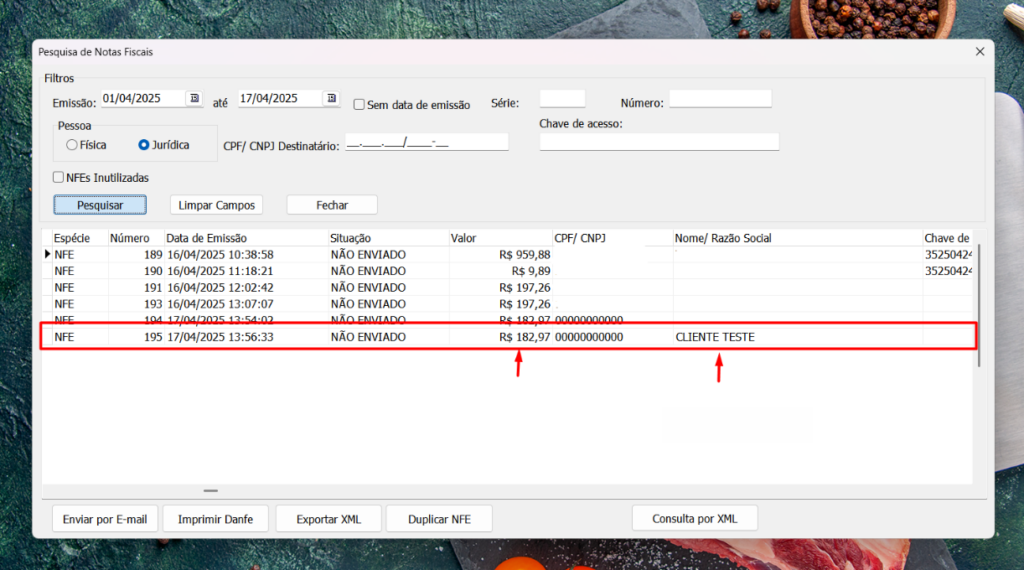The width and height of the screenshot is (1024, 570).
Task: Click the Pesquisar button
Action: coord(100,205)
